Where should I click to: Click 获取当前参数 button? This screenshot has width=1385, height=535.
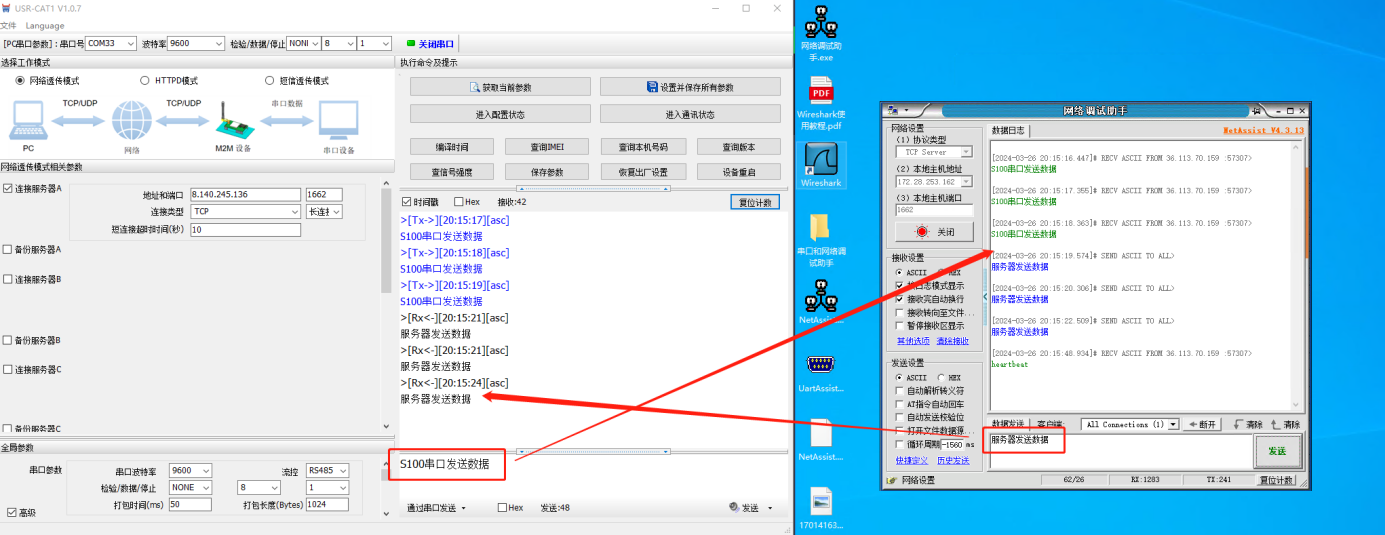point(500,87)
